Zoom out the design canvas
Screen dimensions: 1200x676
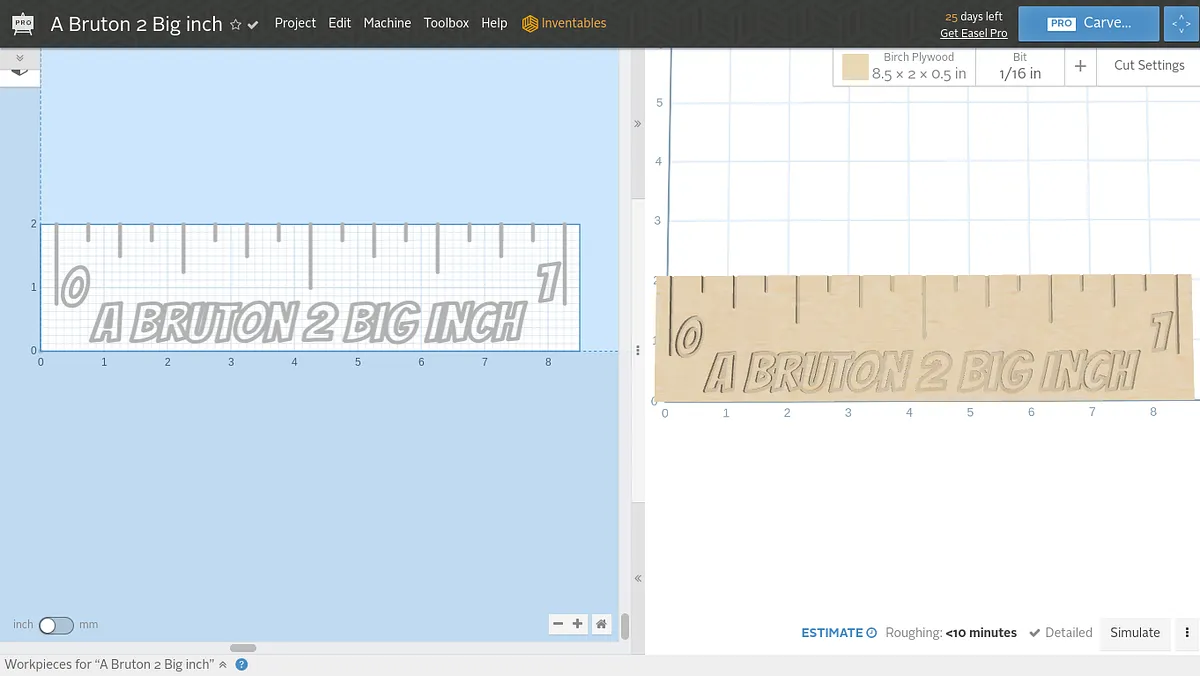click(558, 624)
